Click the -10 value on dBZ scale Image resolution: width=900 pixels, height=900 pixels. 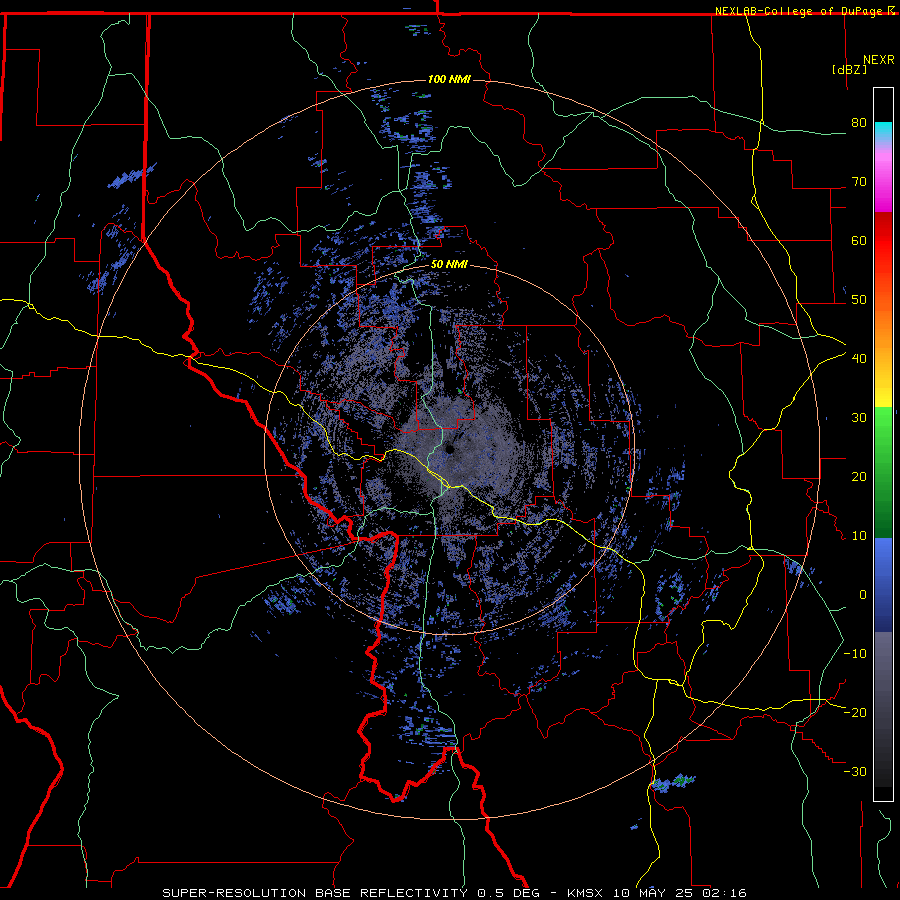point(855,654)
